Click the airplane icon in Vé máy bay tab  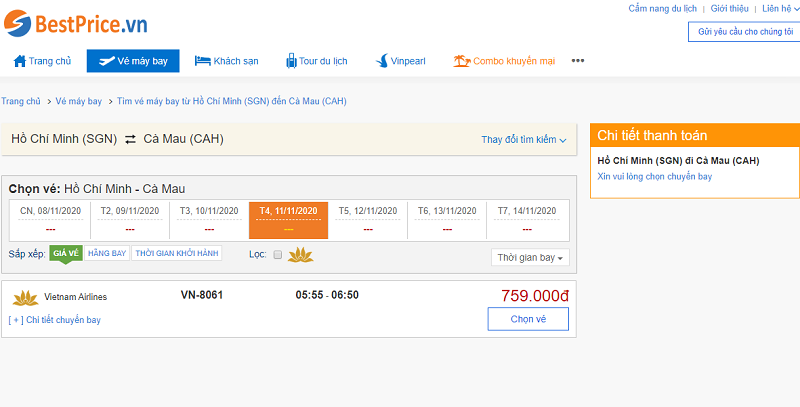click(107, 61)
